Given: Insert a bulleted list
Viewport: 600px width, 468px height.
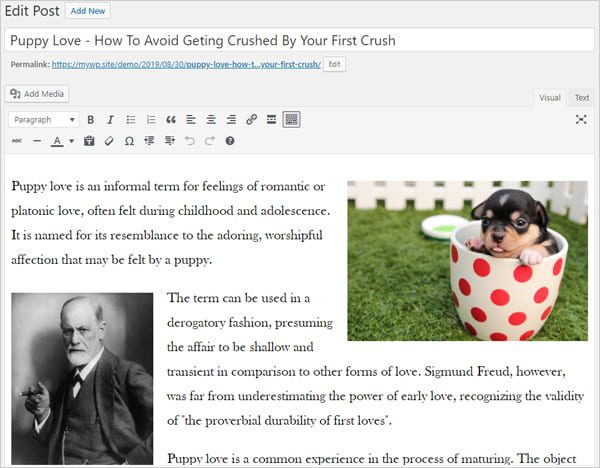Looking at the screenshot, I should (131, 120).
